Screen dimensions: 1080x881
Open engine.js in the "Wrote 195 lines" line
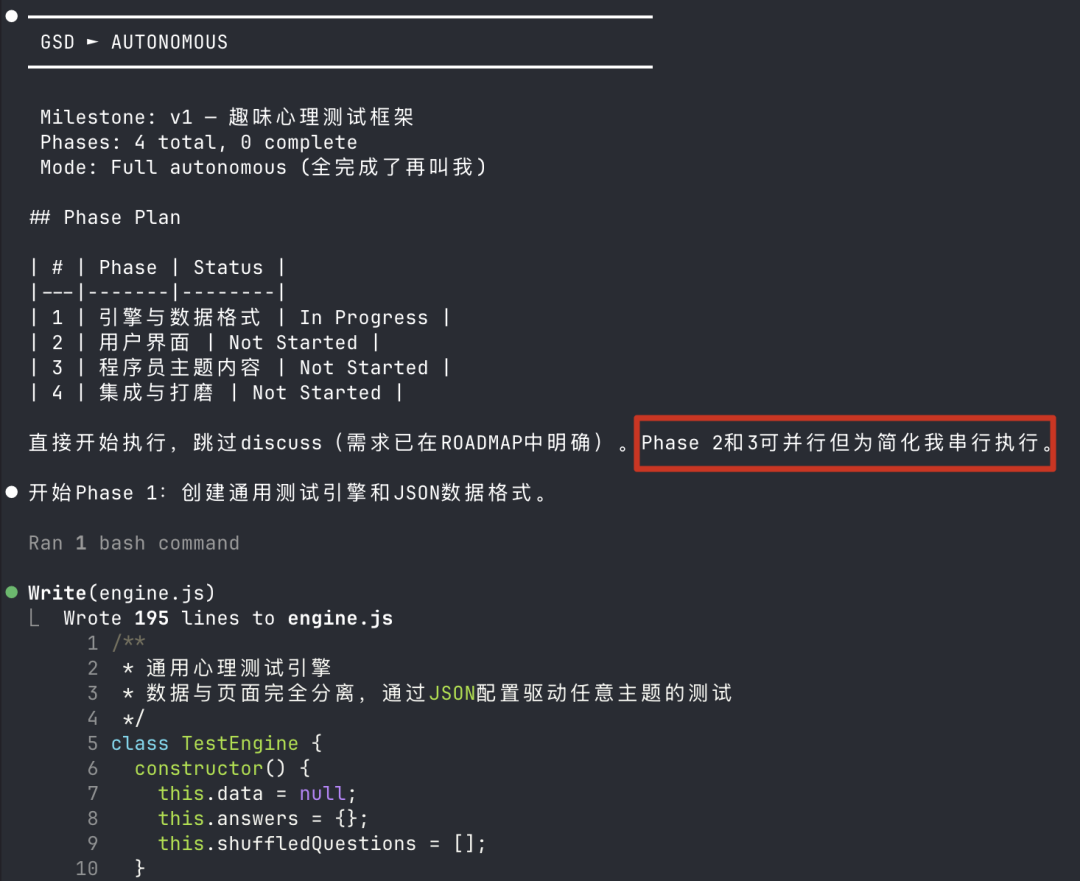(x=340, y=618)
